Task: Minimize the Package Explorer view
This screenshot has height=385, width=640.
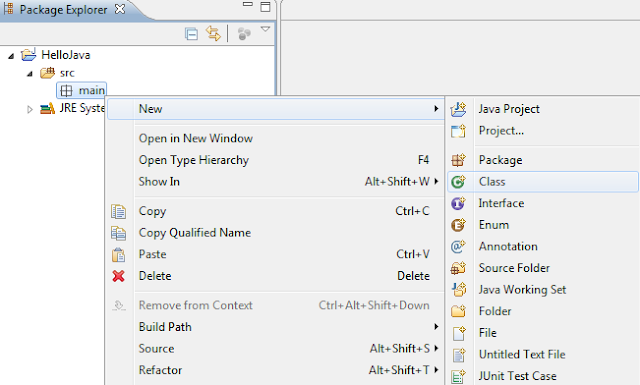Action: pos(247,4)
